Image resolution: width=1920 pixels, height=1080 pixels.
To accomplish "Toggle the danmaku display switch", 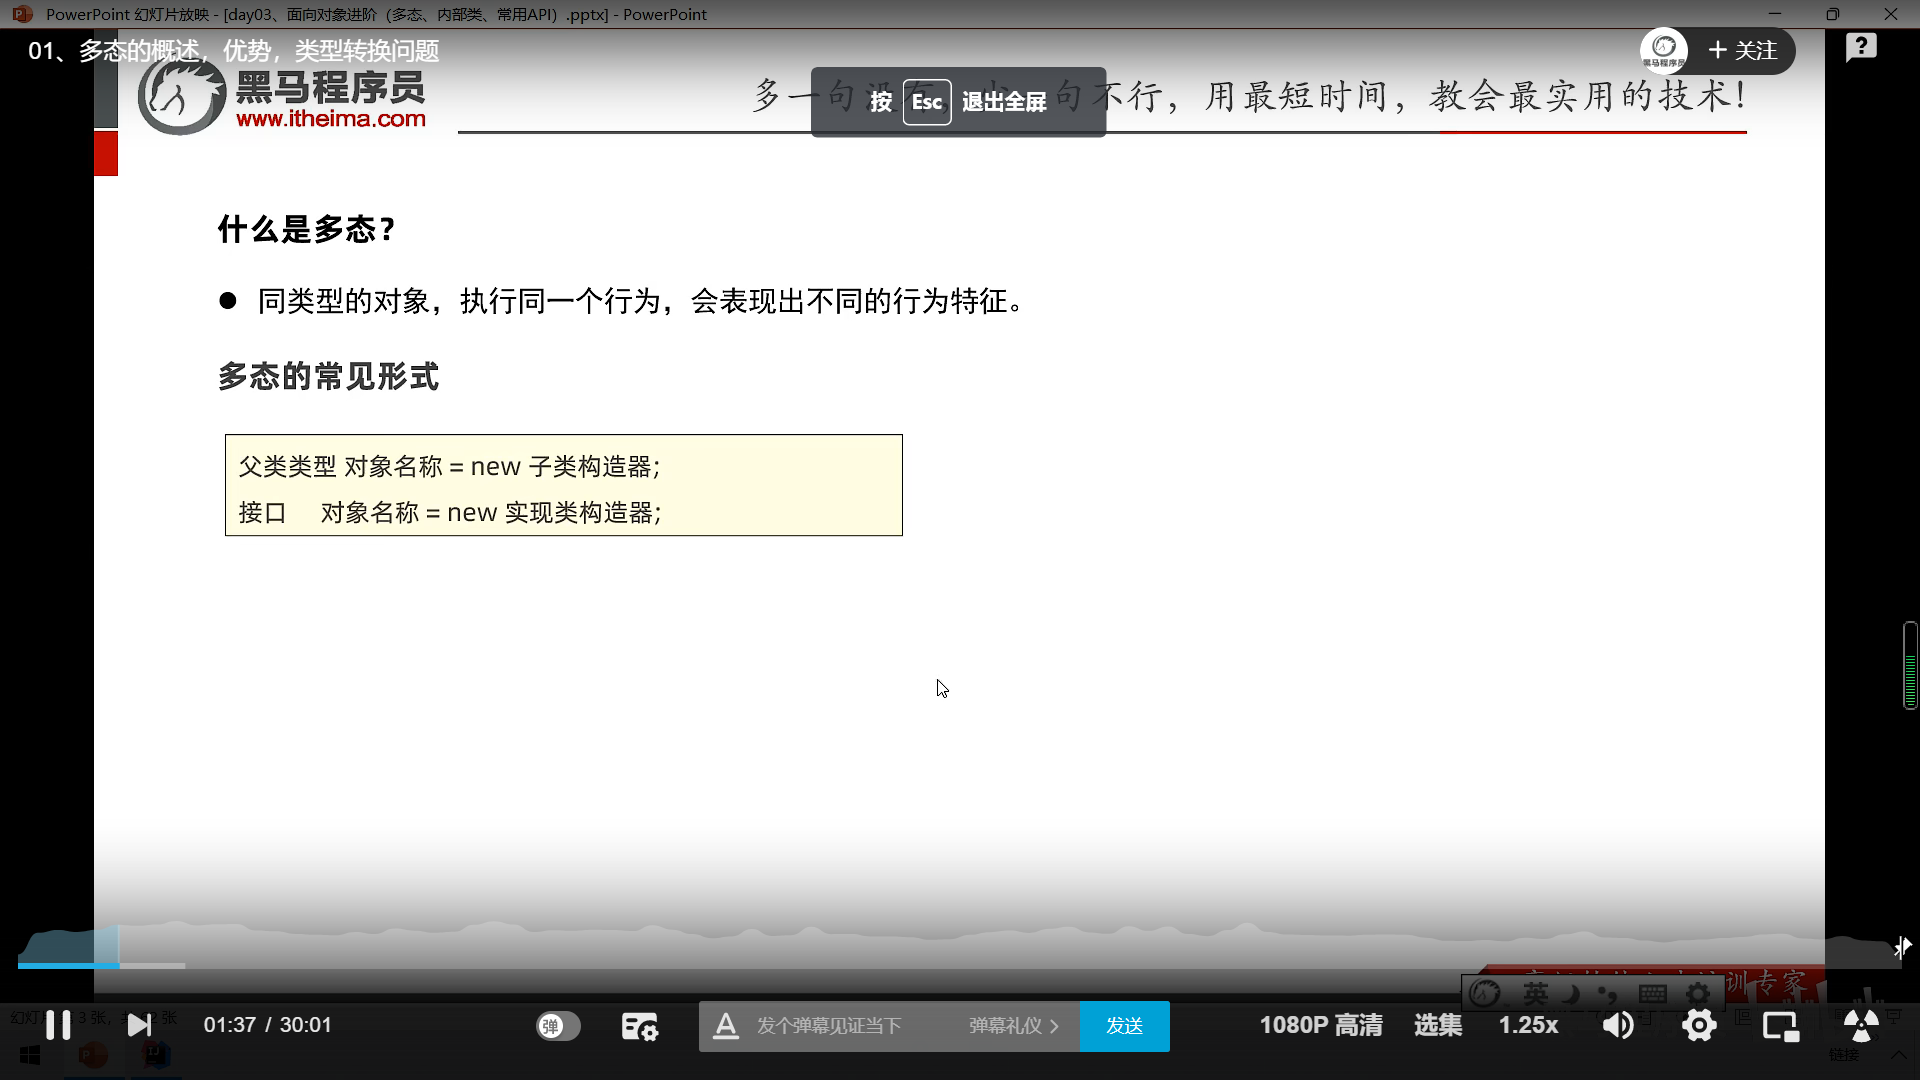I will click(x=558, y=1026).
